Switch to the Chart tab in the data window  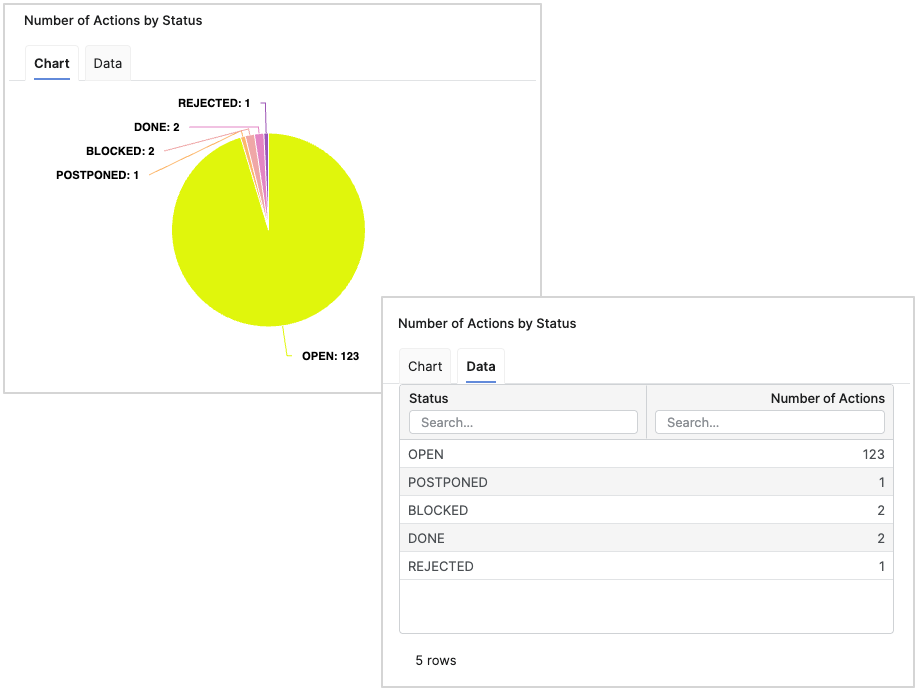[x=424, y=366]
